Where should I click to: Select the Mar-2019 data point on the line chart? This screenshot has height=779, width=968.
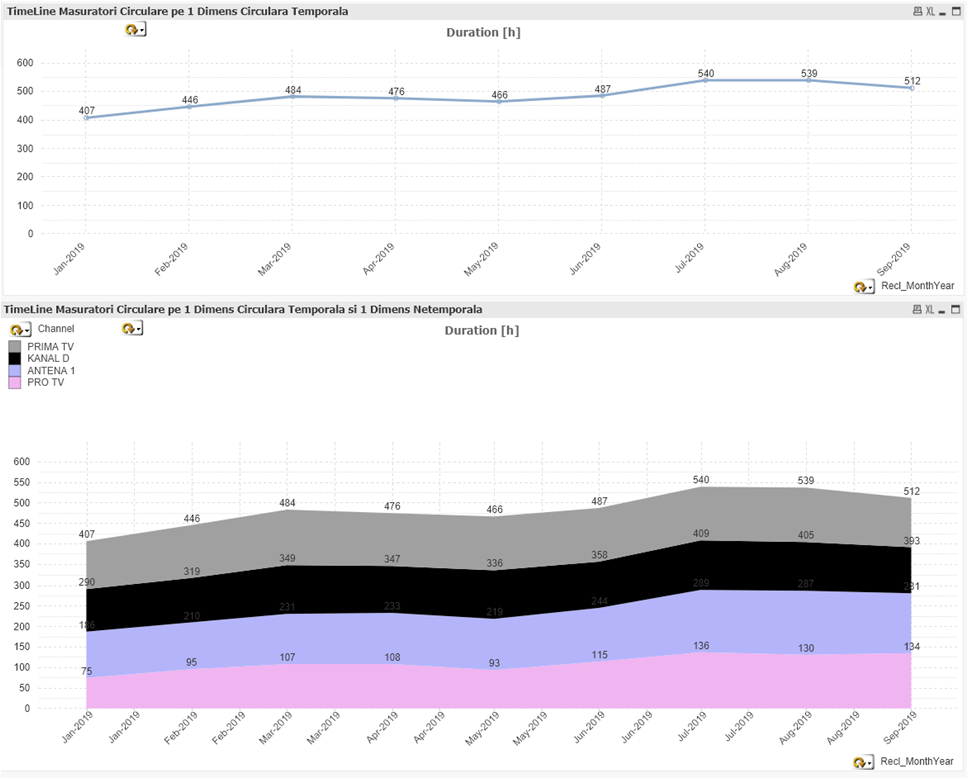[292, 96]
